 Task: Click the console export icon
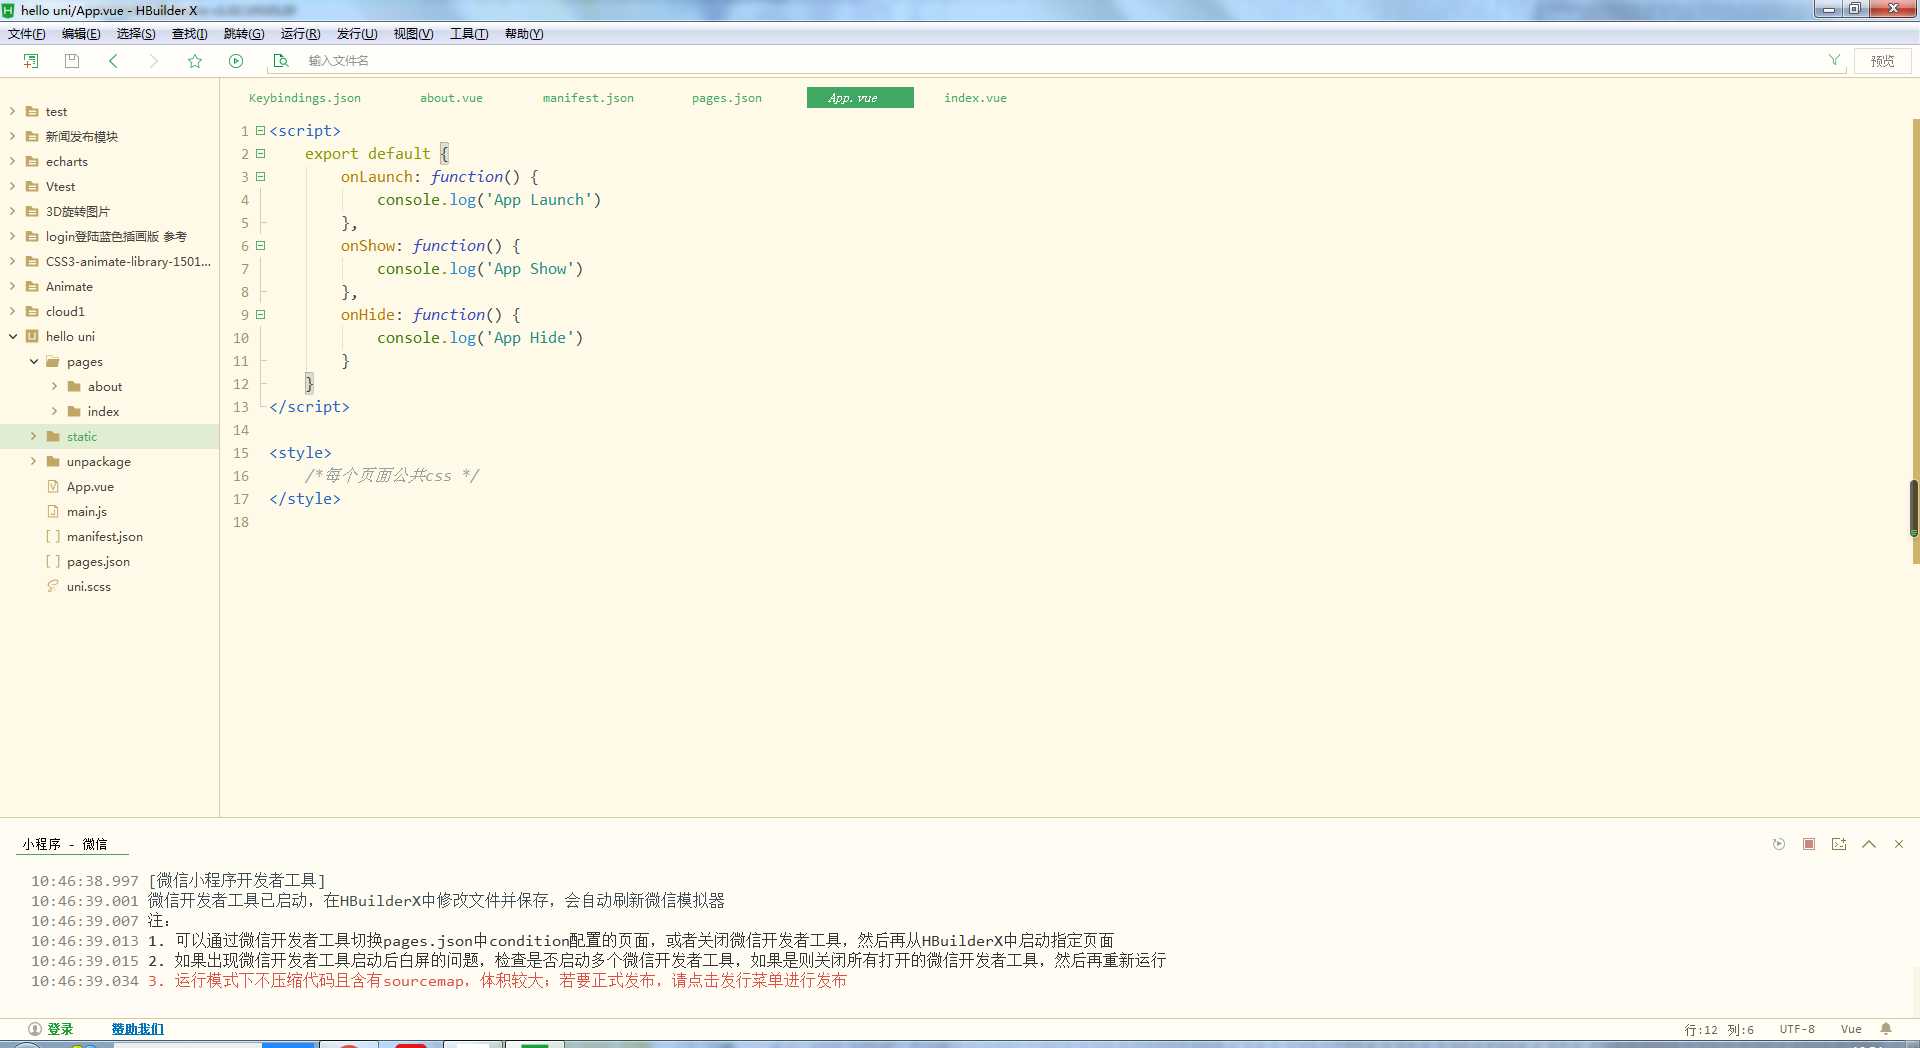(x=1839, y=844)
